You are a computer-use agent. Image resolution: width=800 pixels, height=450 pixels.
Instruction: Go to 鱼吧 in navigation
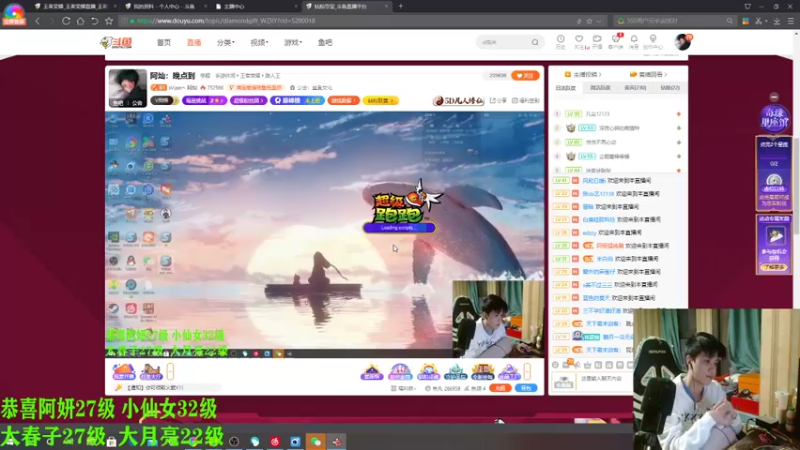click(x=325, y=42)
